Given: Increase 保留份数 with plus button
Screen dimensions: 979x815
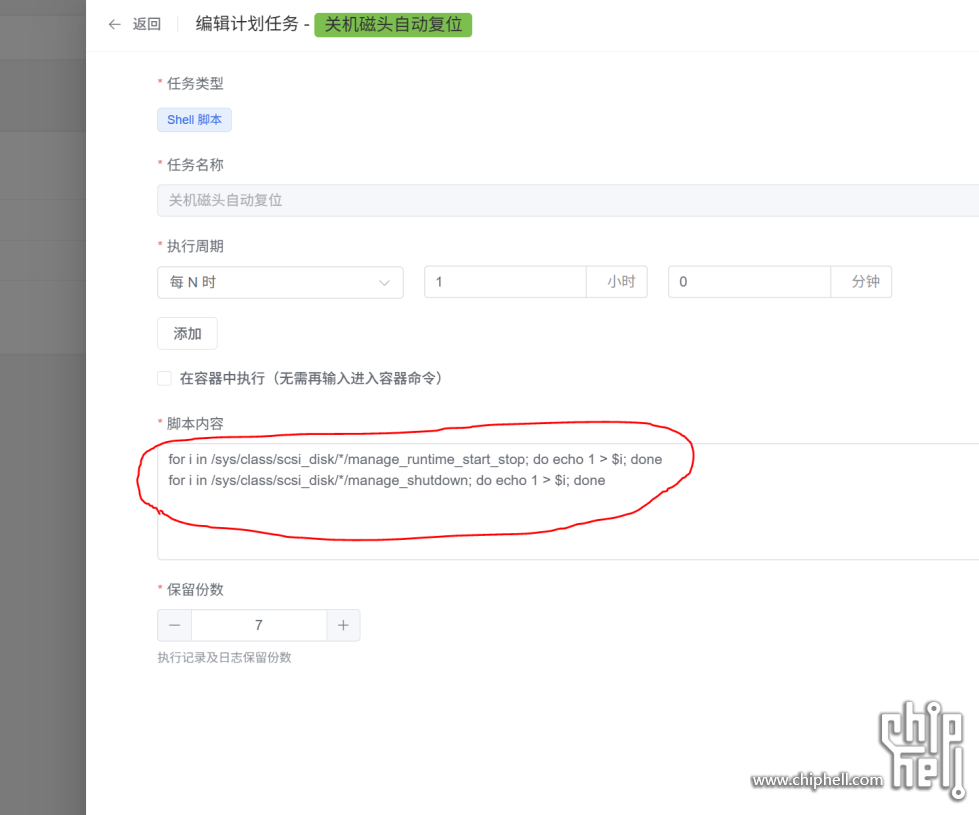Looking at the screenshot, I should tap(343, 625).
